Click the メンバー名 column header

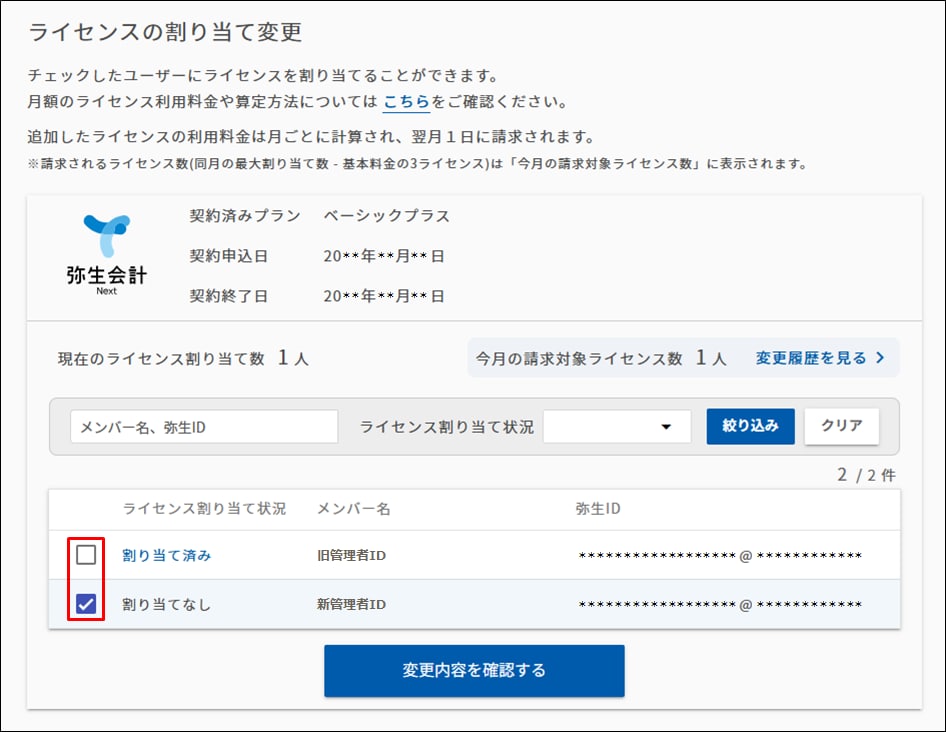click(x=353, y=509)
